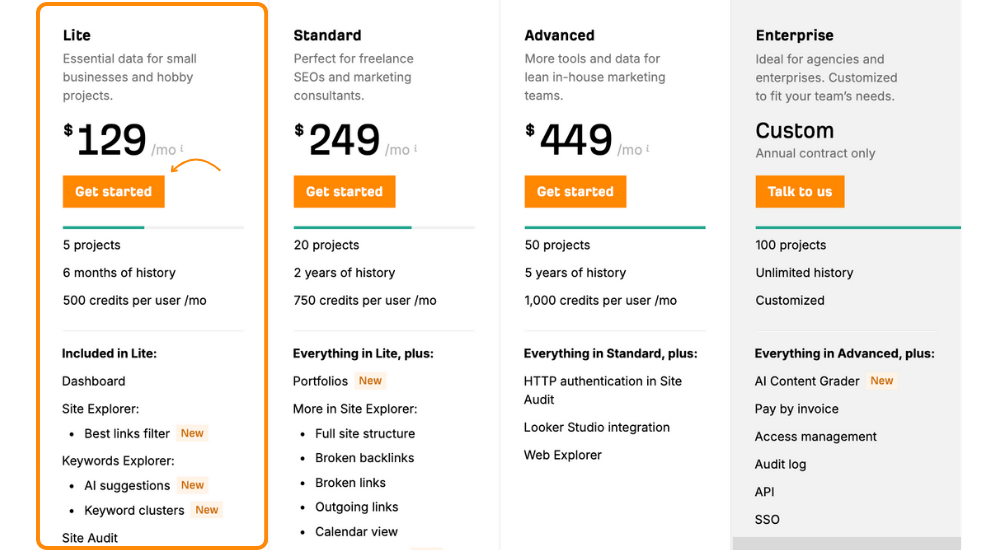Click the Access management feature
The height and width of the screenshot is (550, 1000).
click(x=816, y=436)
